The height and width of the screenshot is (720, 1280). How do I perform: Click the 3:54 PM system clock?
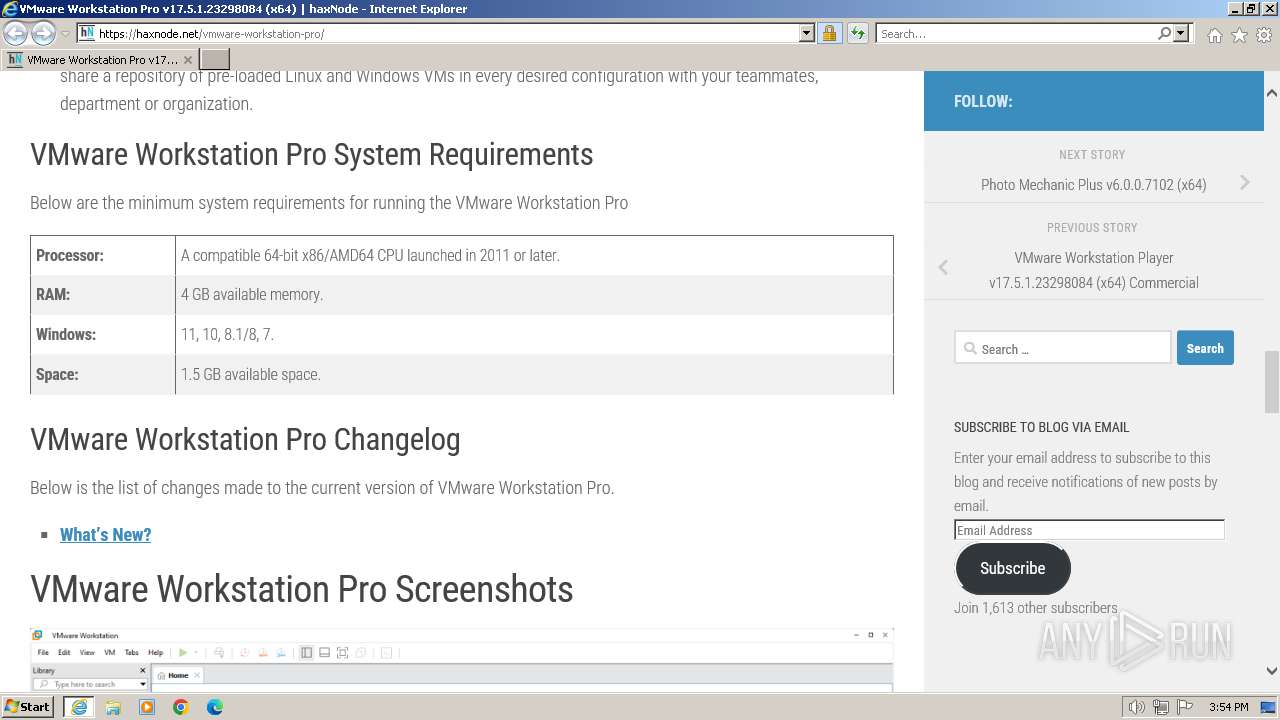tap(1229, 707)
